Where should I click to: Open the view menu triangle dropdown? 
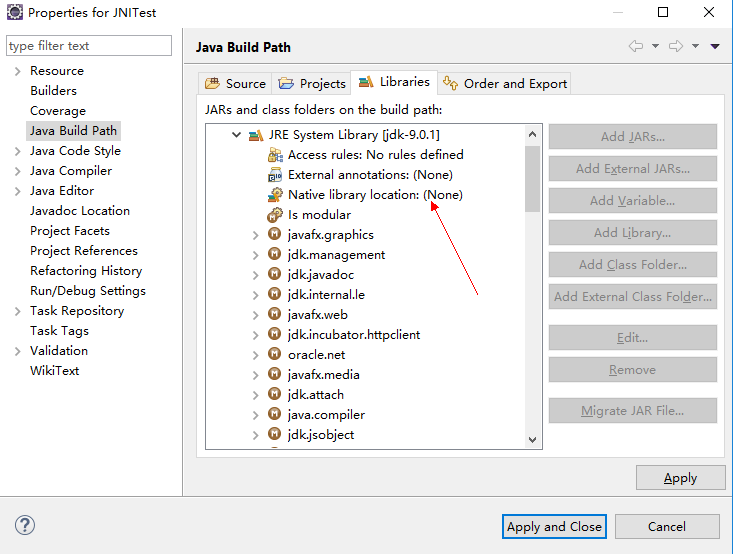[715, 46]
